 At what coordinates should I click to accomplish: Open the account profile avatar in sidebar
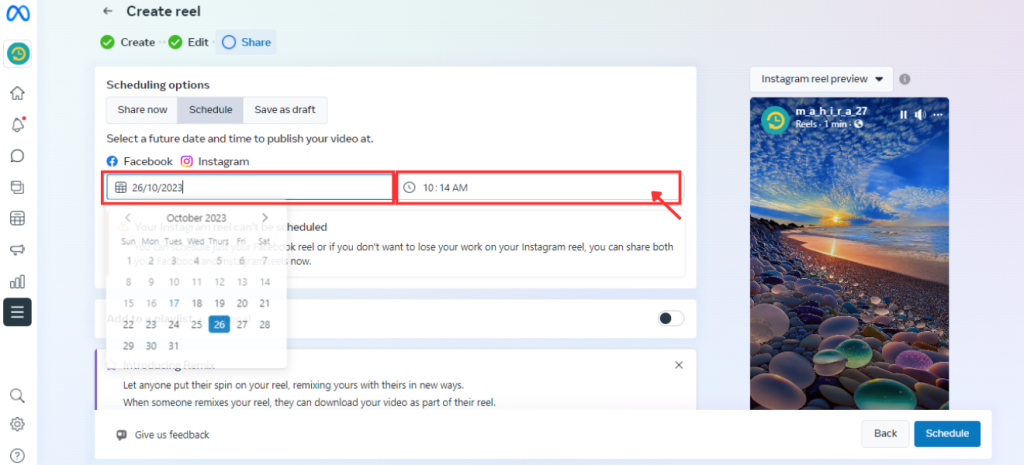coord(18,54)
